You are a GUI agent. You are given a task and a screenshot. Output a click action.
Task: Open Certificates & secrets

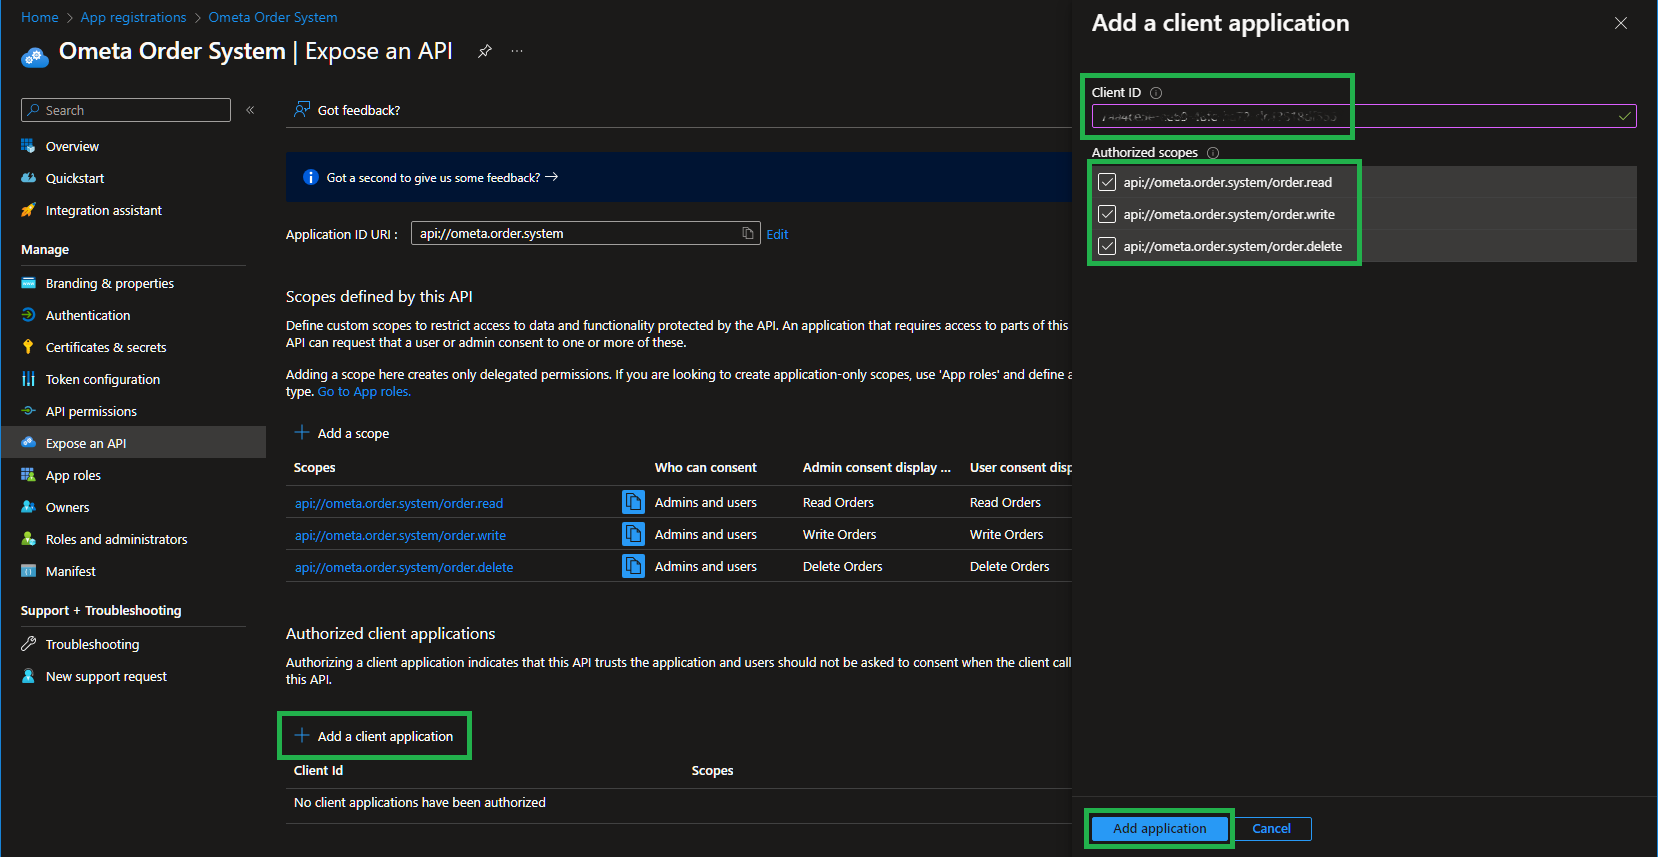(x=106, y=347)
